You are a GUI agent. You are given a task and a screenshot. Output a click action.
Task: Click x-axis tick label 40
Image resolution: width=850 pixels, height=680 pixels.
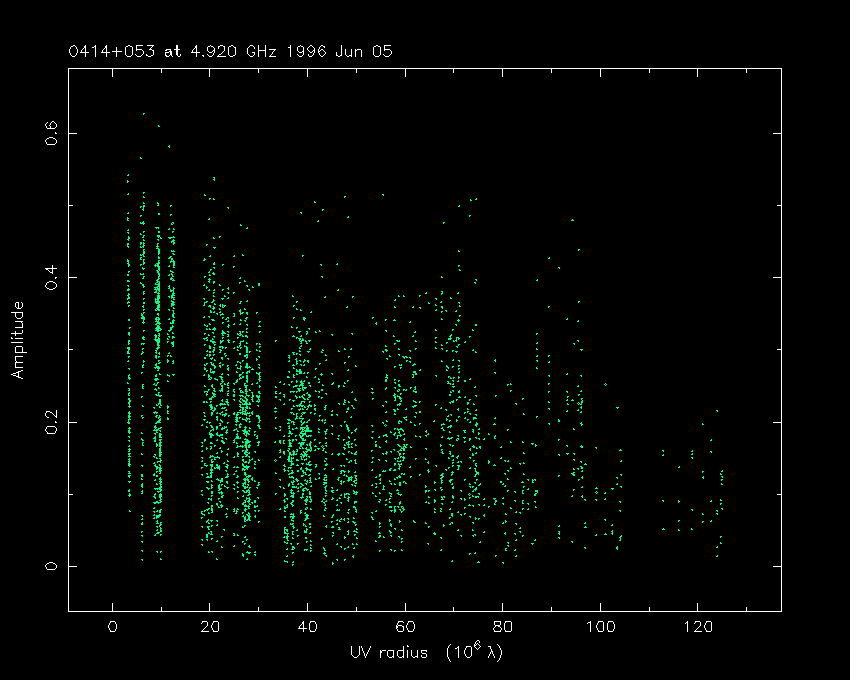(x=307, y=628)
